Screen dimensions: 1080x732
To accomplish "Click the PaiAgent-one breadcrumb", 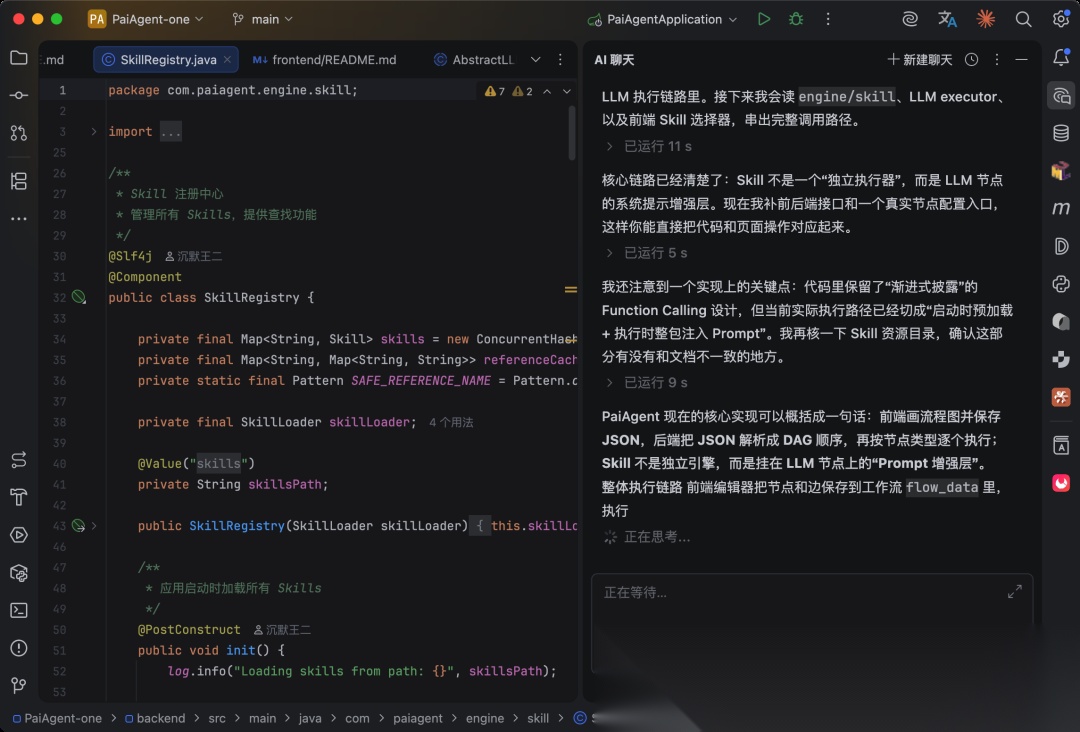I will tap(57, 718).
